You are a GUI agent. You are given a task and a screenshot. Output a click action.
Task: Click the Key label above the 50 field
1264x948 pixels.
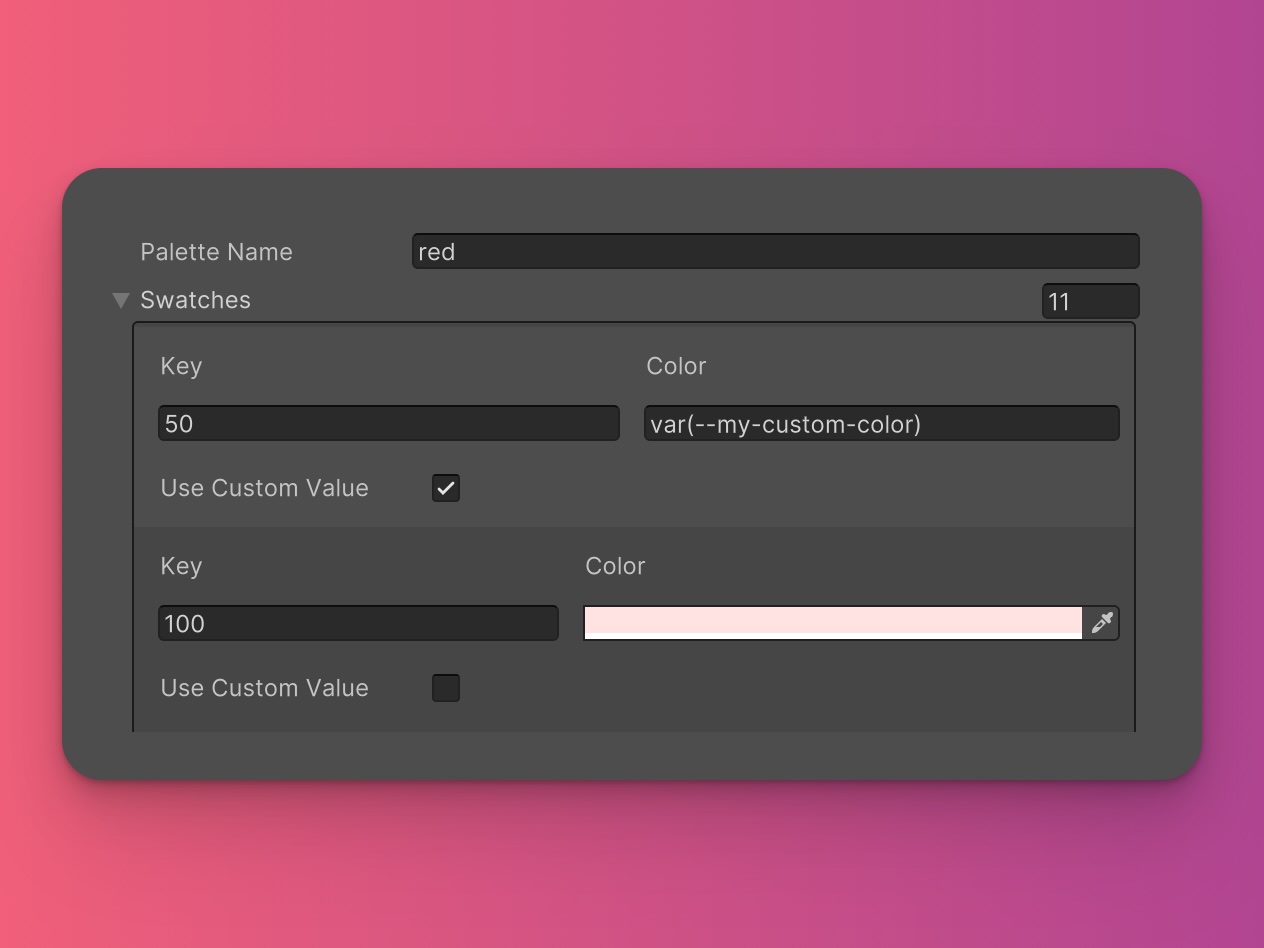[x=181, y=366]
